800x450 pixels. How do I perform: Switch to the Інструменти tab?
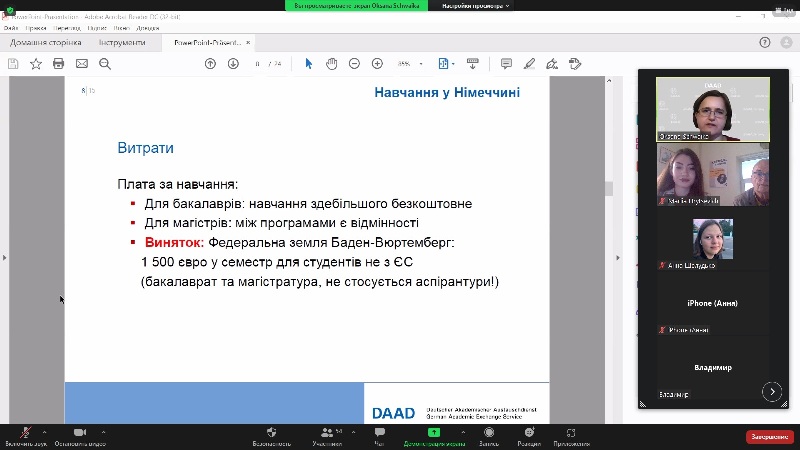[x=122, y=42]
